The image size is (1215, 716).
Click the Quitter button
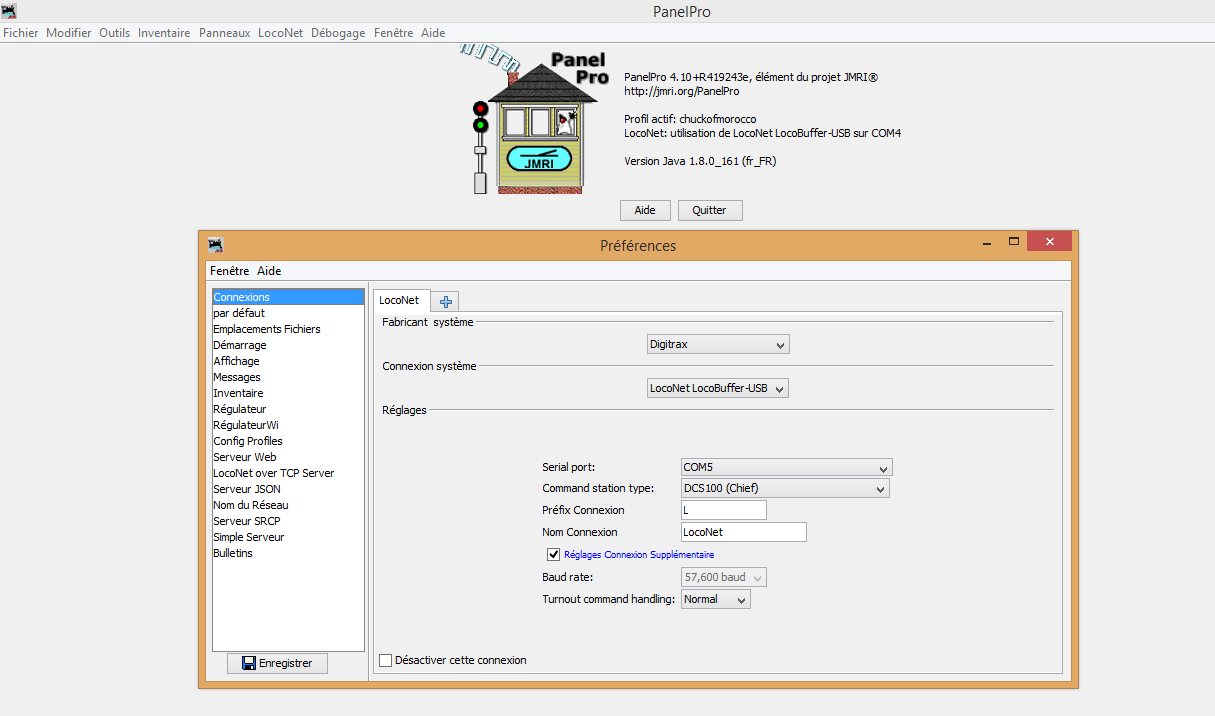point(710,210)
